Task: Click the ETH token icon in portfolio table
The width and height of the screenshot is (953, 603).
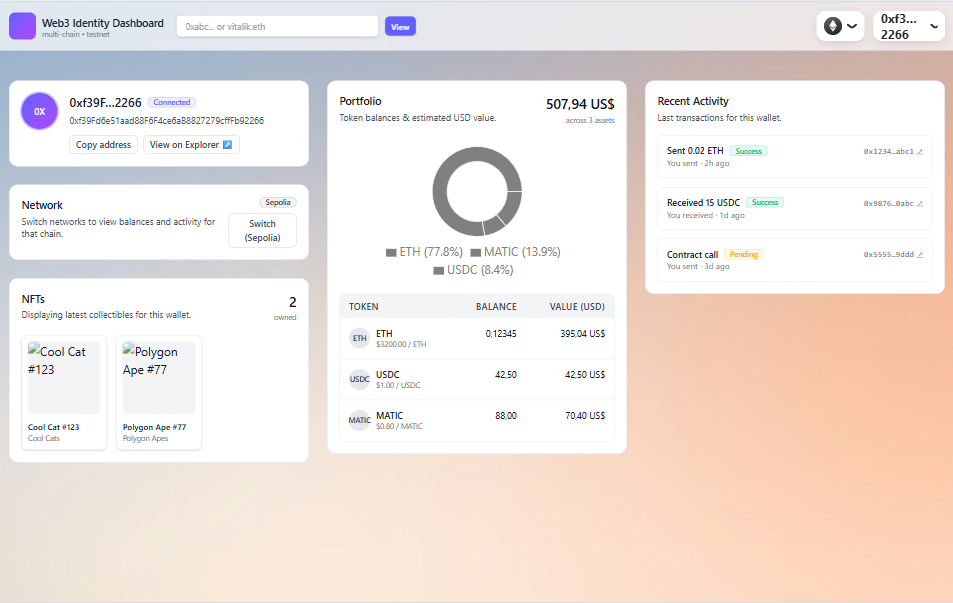Action: [359, 338]
